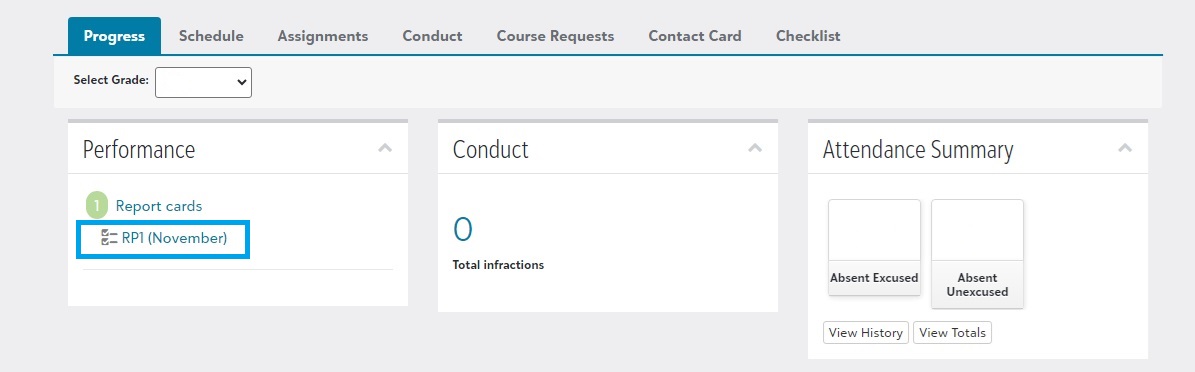Switch to the Schedule tab
This screenshot has height=372, width=1195.
pos(211,36)
